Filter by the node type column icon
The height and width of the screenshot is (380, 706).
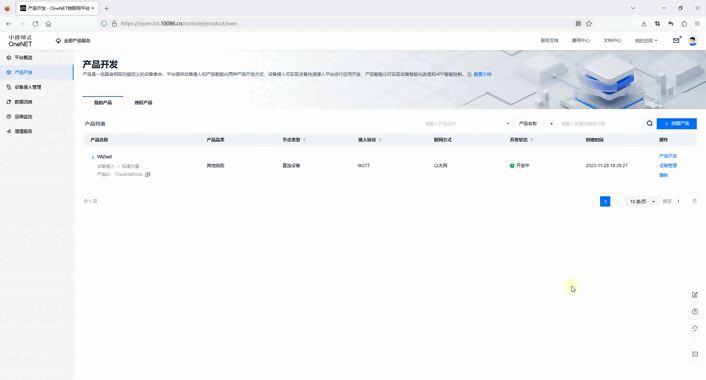pyautogui.click(x=304, y=140)
